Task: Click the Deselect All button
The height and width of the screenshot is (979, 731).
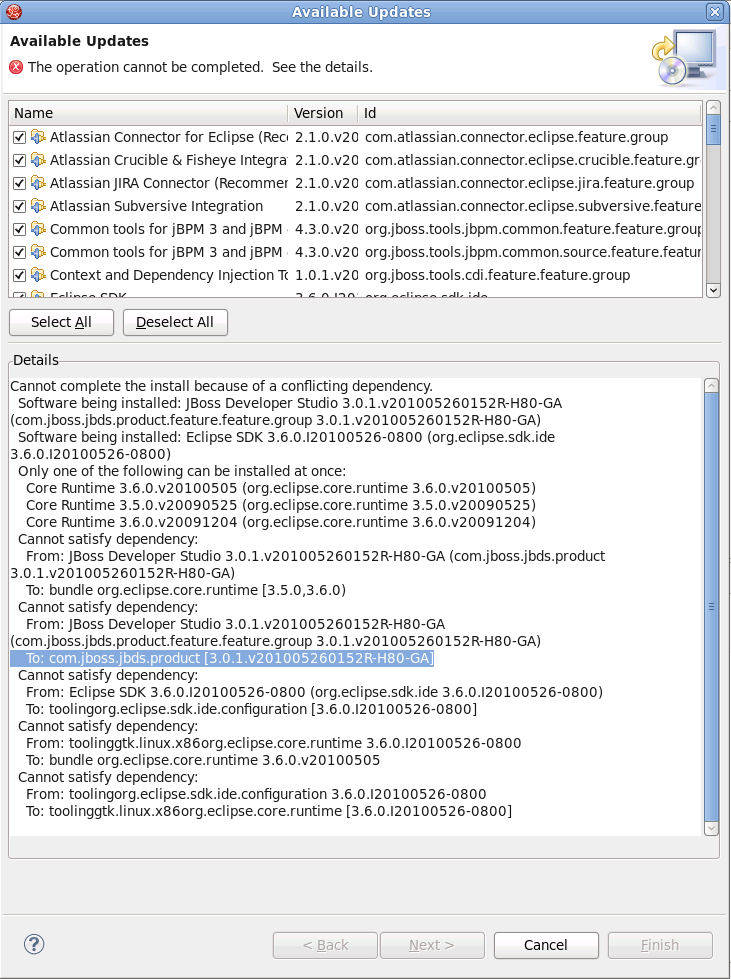Action: point(175,322)
